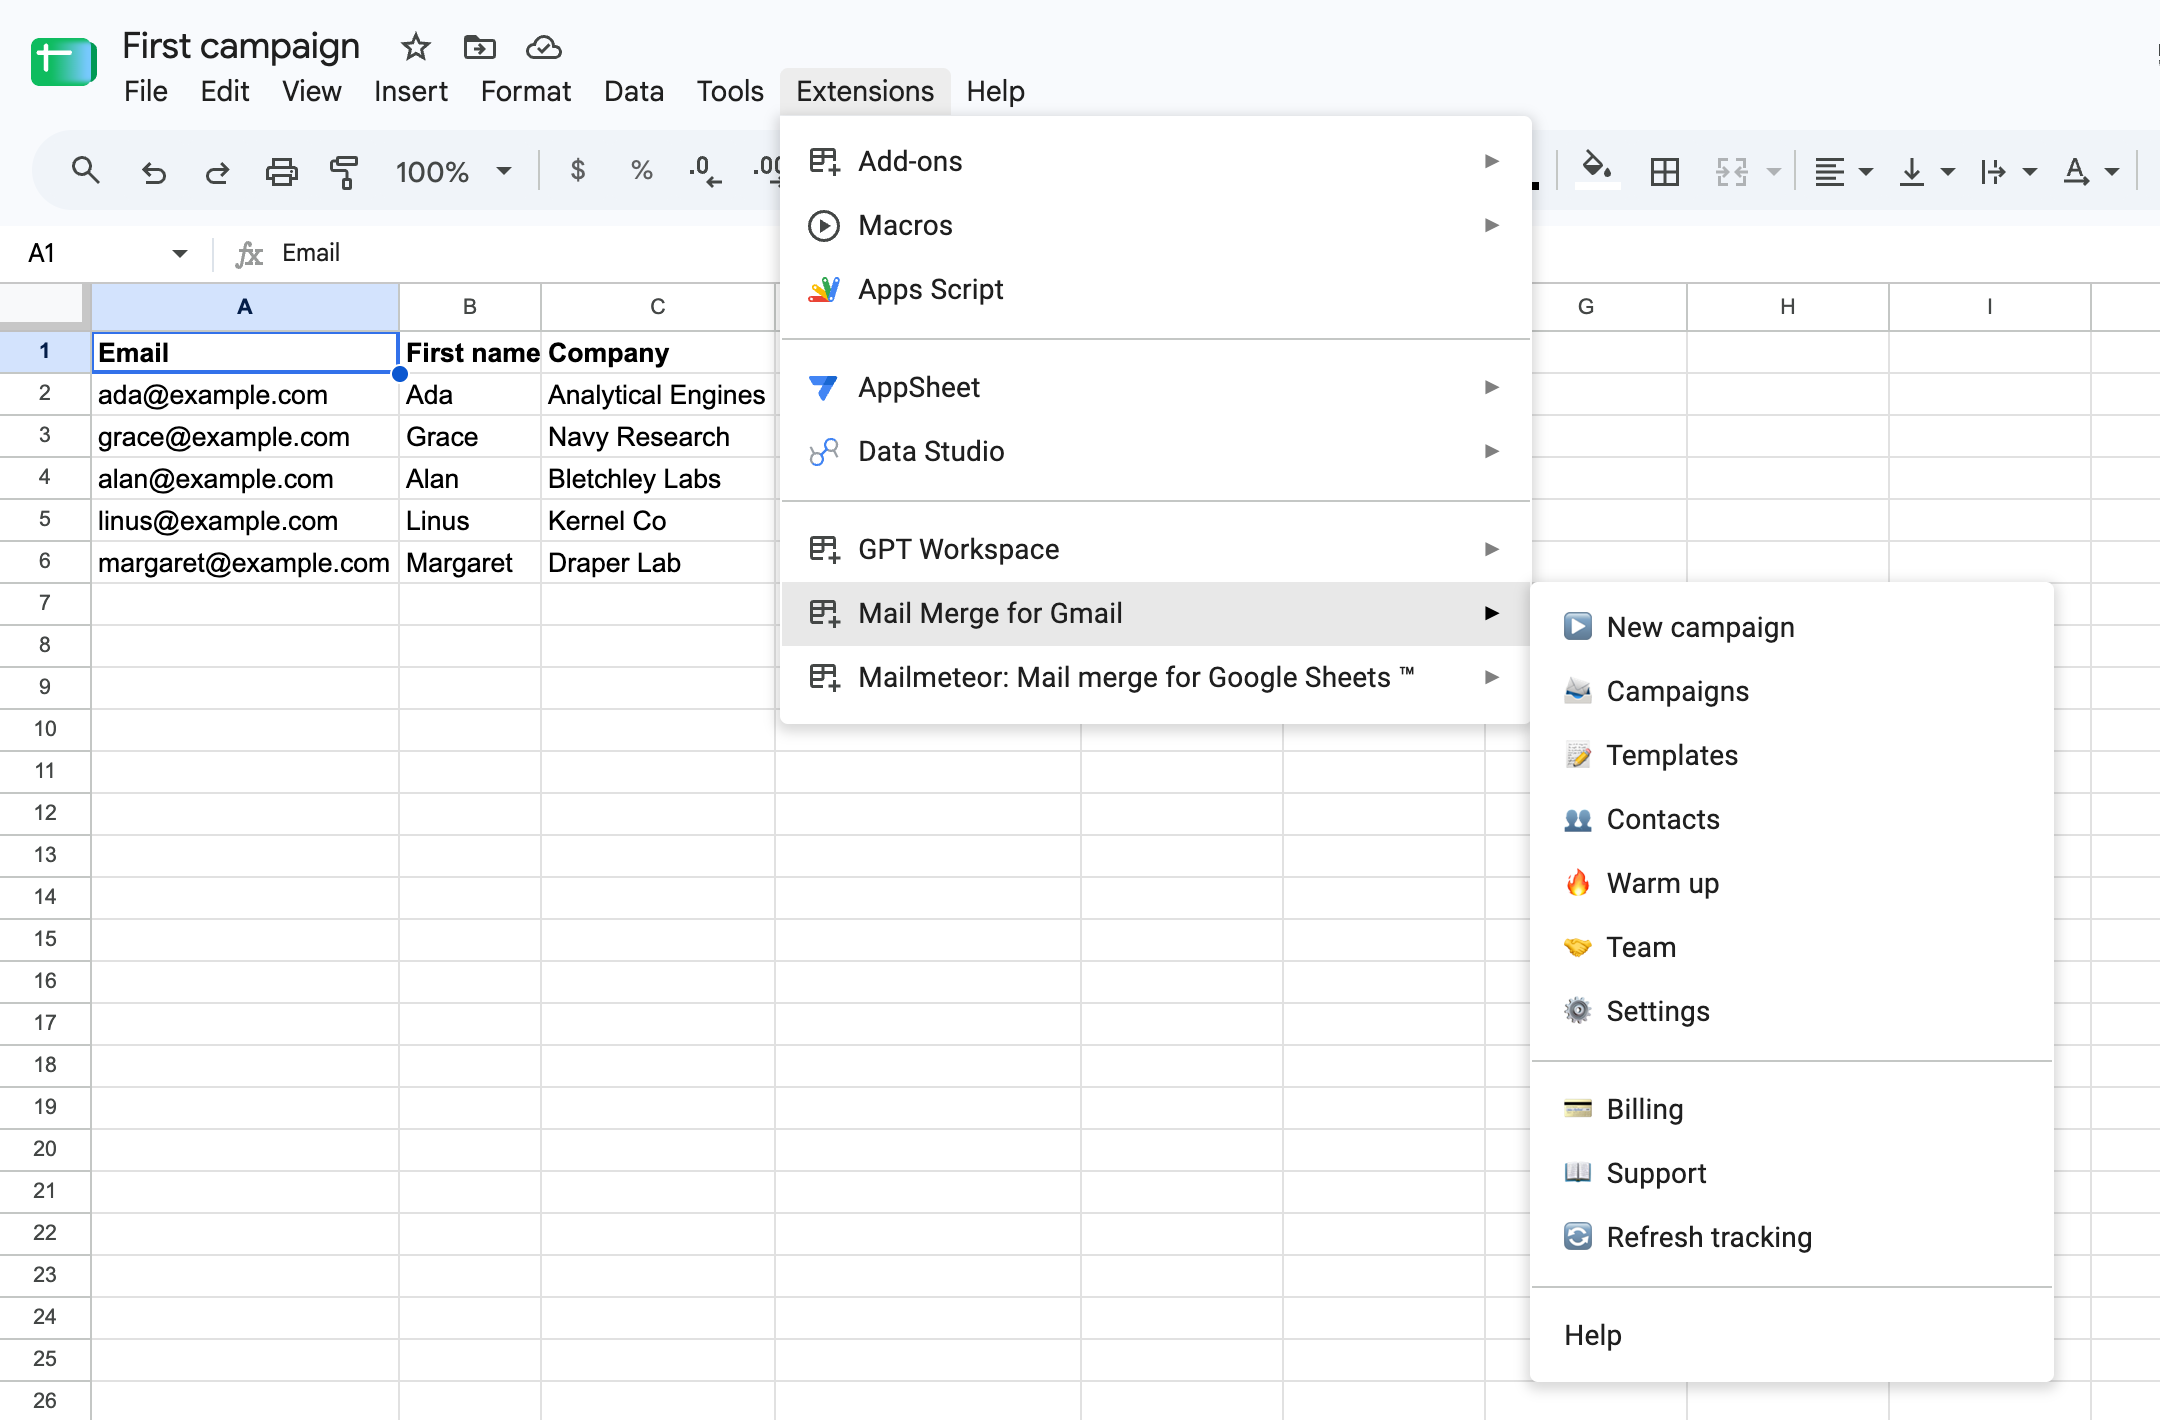
Task: Open the Edit menu
Action: [225, 91]
